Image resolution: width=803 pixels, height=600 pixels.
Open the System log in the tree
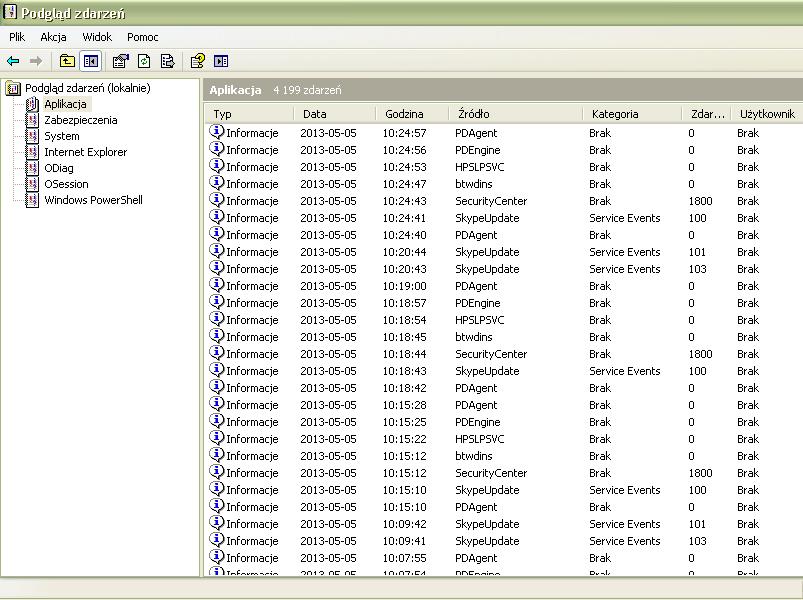point(61,136)
